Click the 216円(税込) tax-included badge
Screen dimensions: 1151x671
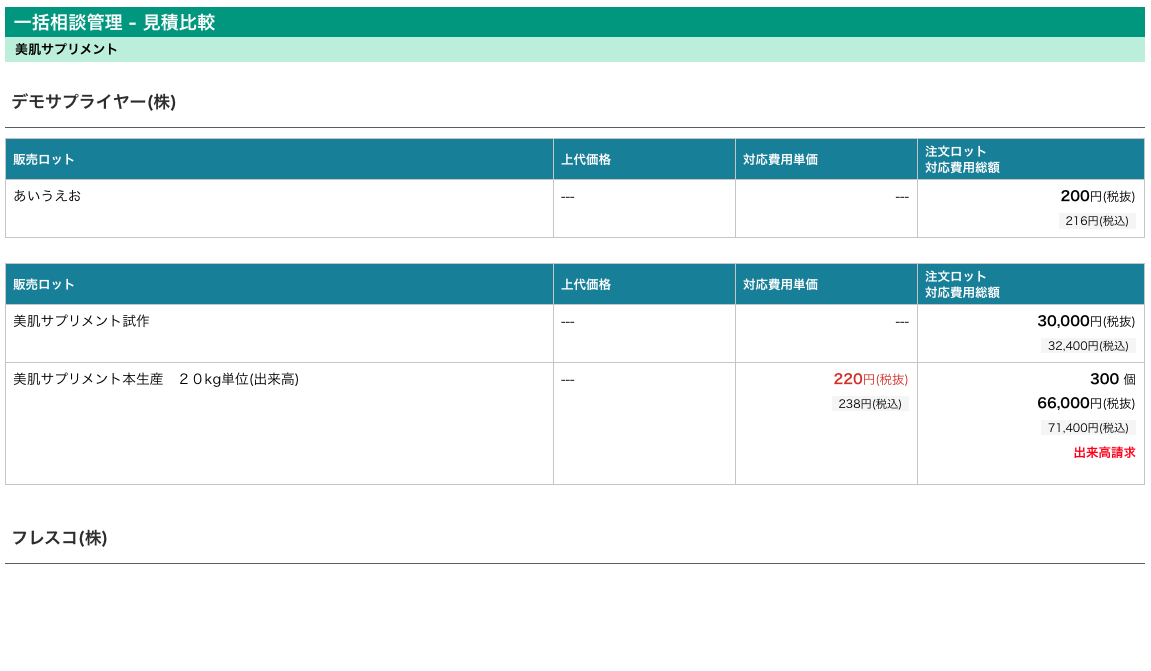[1096, 221]
